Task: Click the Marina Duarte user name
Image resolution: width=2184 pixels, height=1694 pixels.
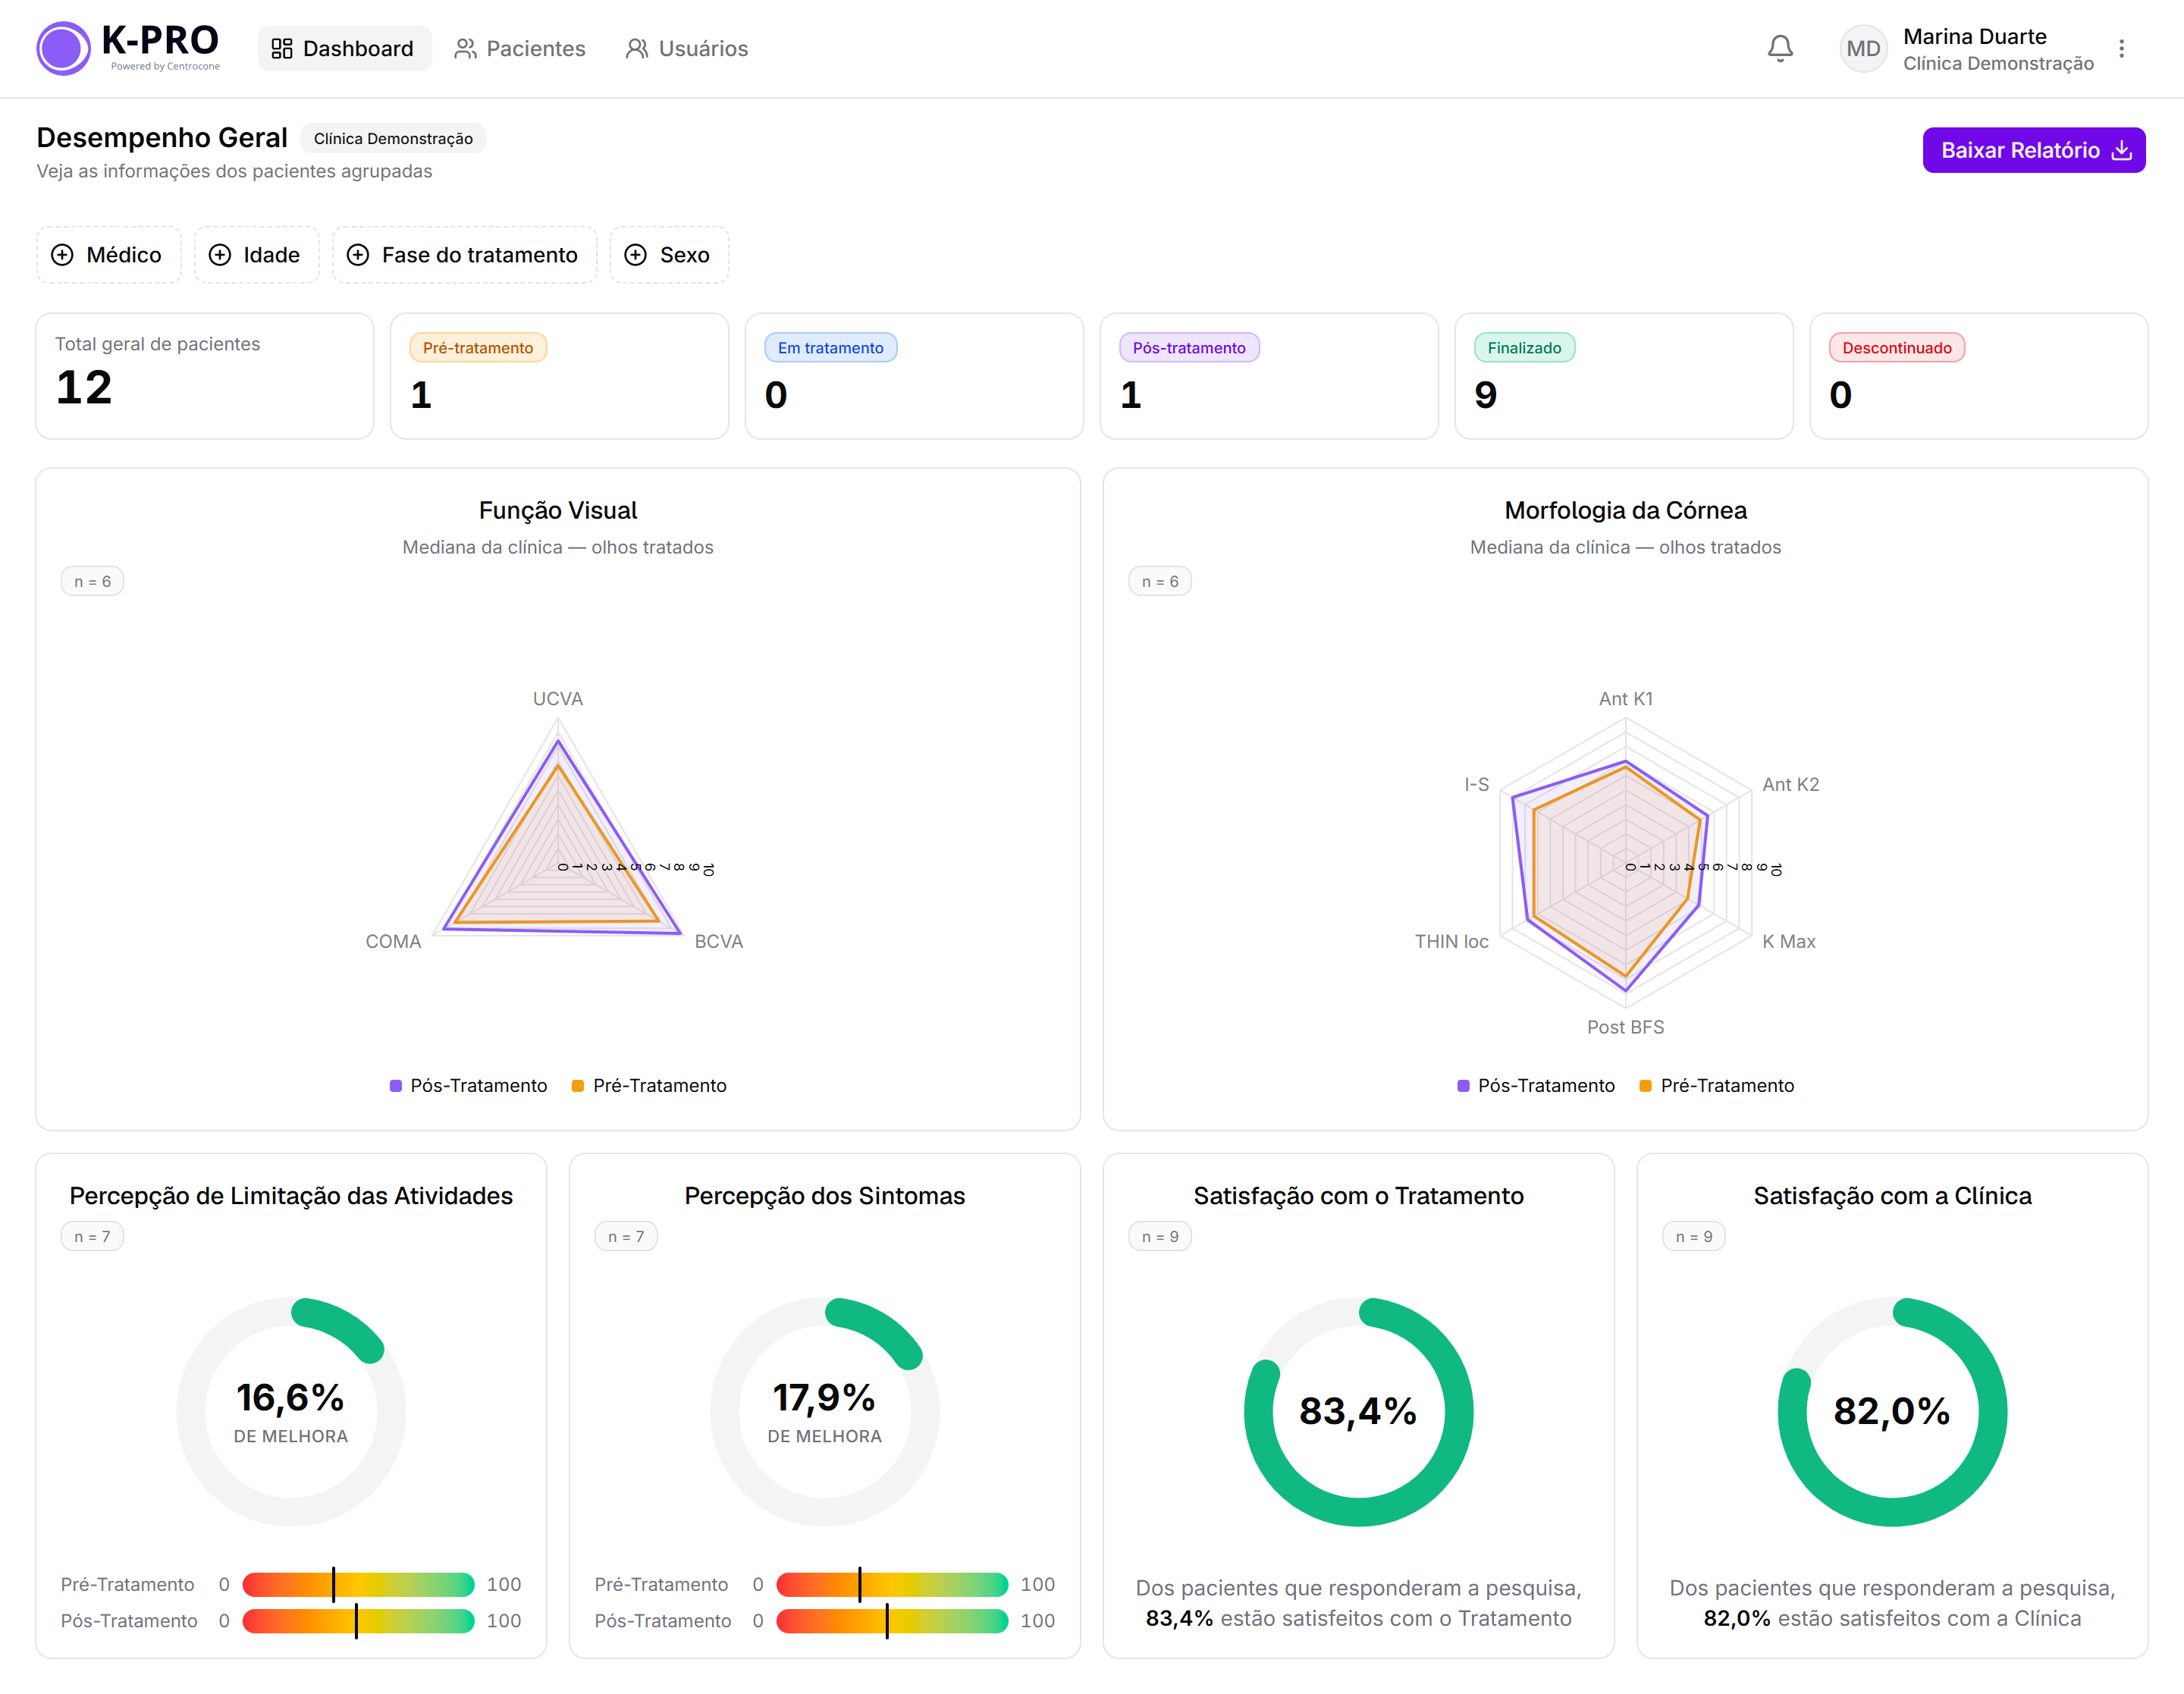Action: click(x=1975, y=36)
